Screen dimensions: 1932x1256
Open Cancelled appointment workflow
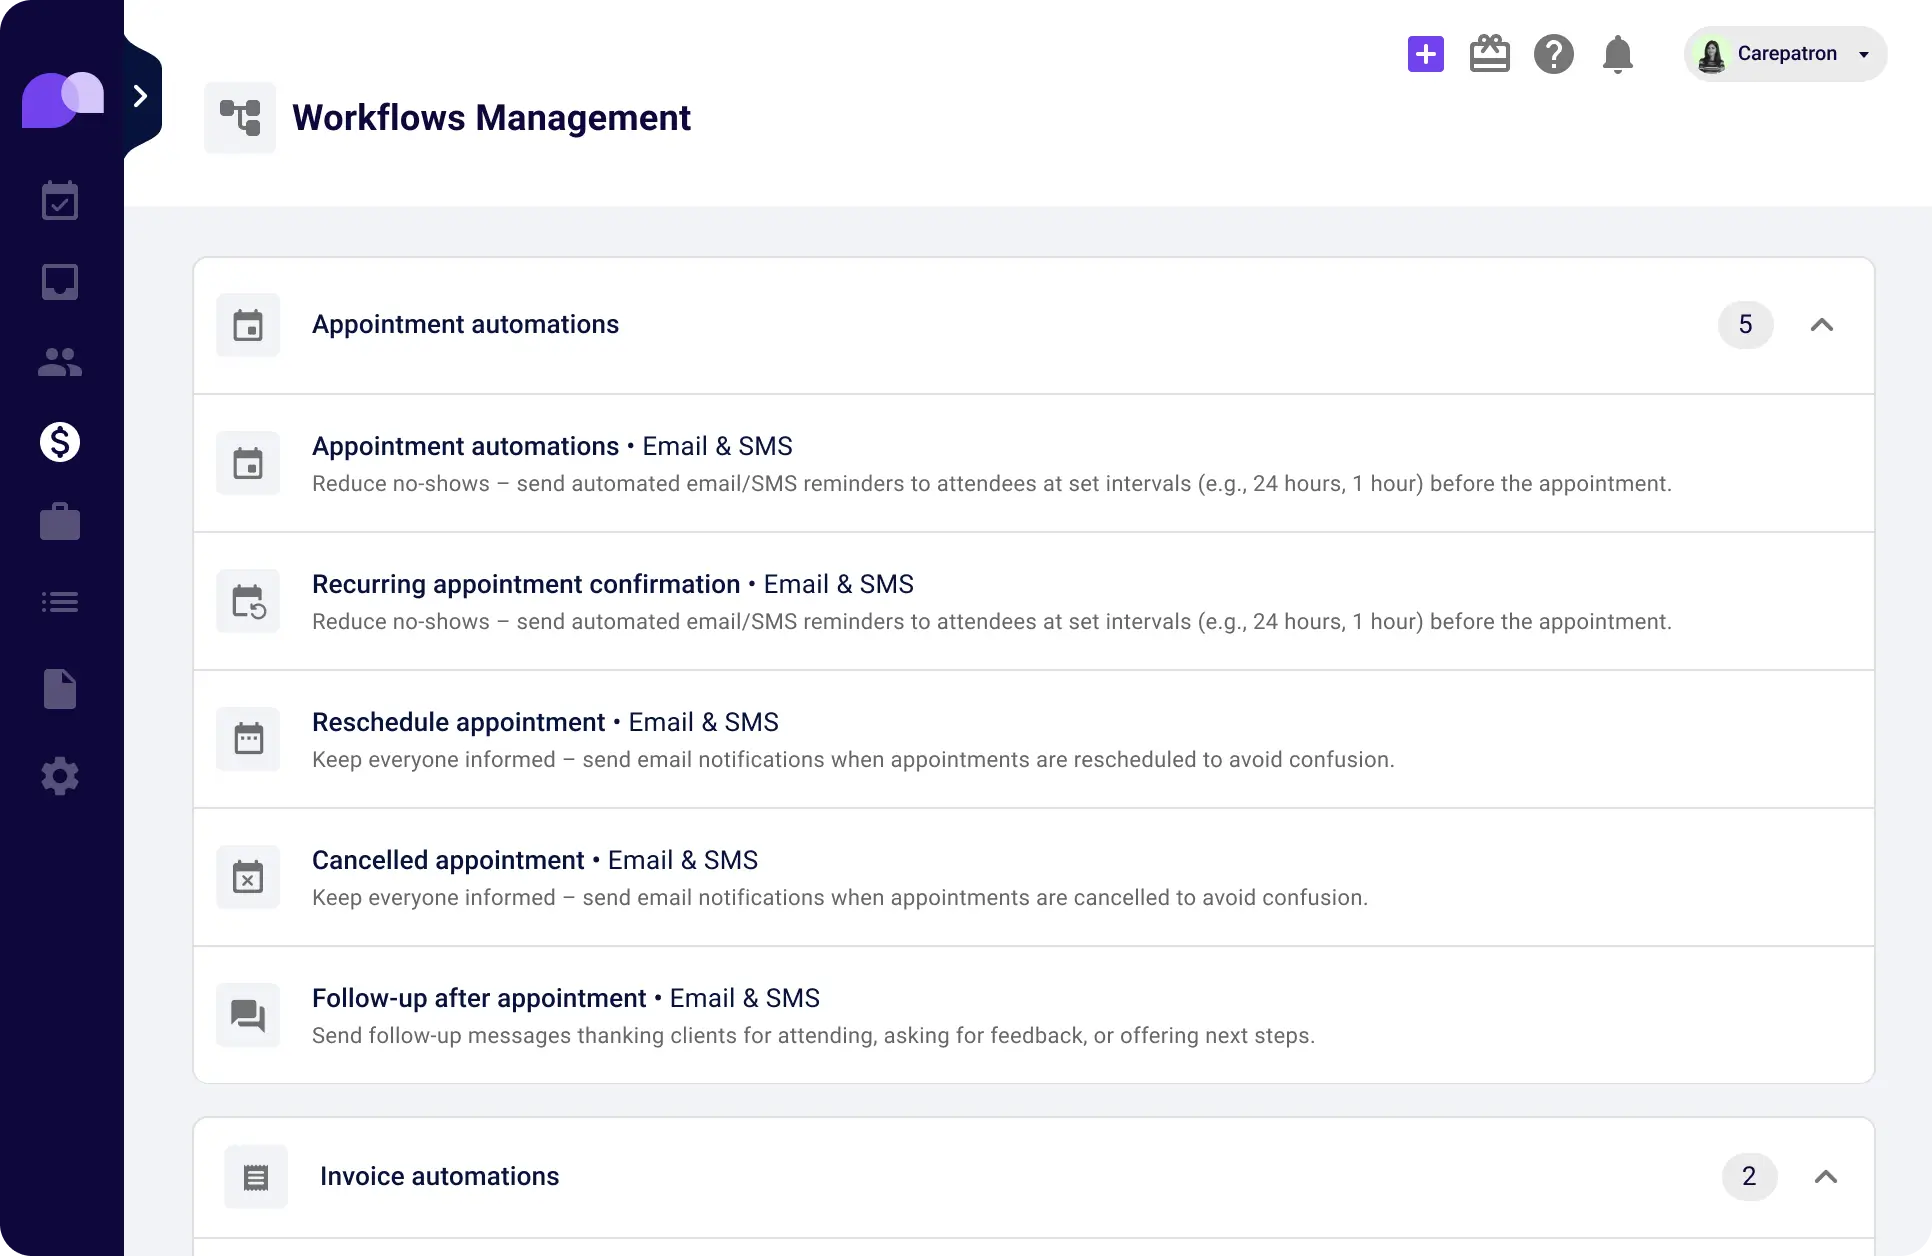coord(448,860)
